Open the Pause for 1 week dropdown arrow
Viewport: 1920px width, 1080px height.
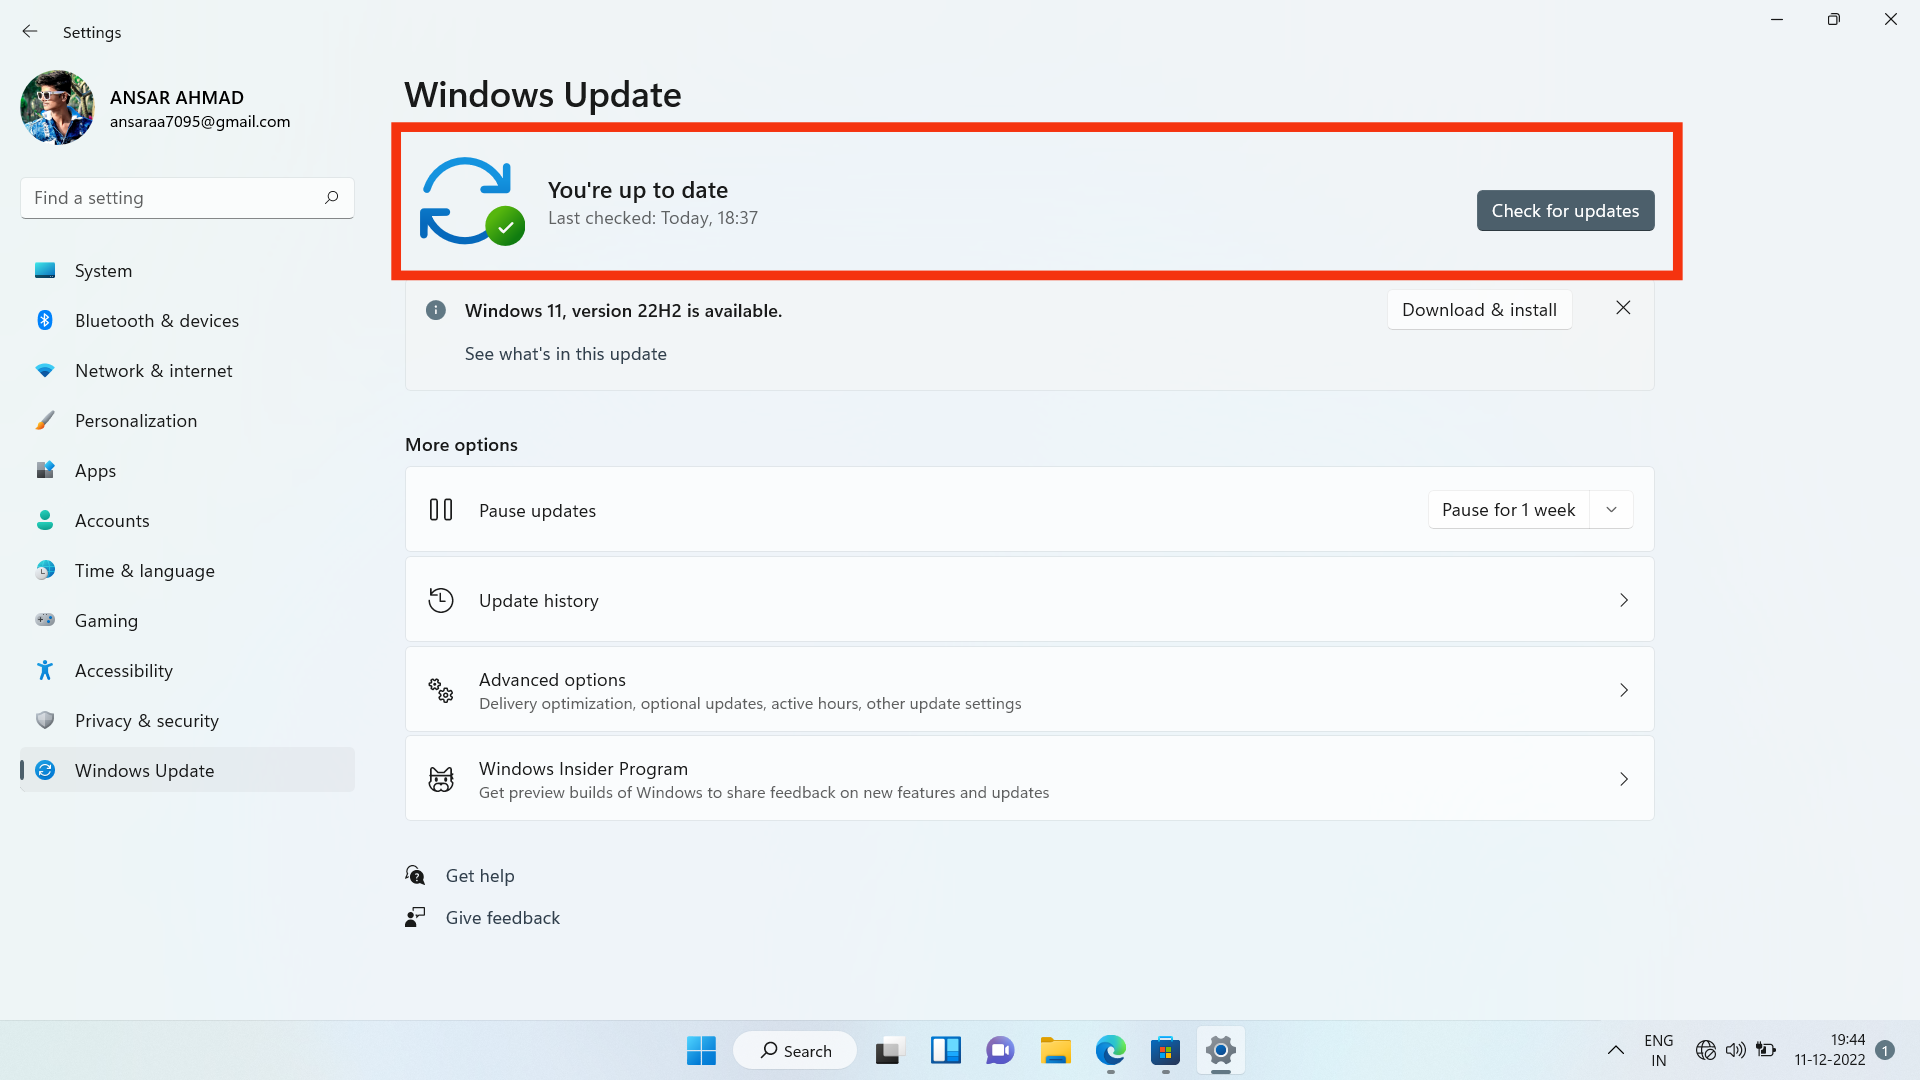point(1611,510)
